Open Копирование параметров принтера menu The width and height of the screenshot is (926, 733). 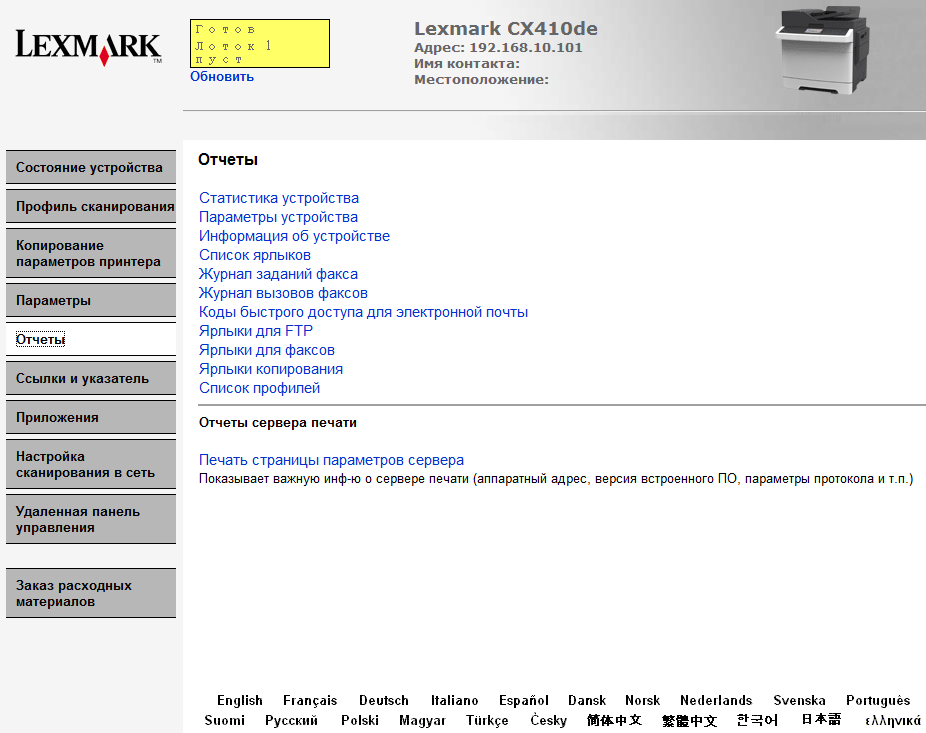91,253
